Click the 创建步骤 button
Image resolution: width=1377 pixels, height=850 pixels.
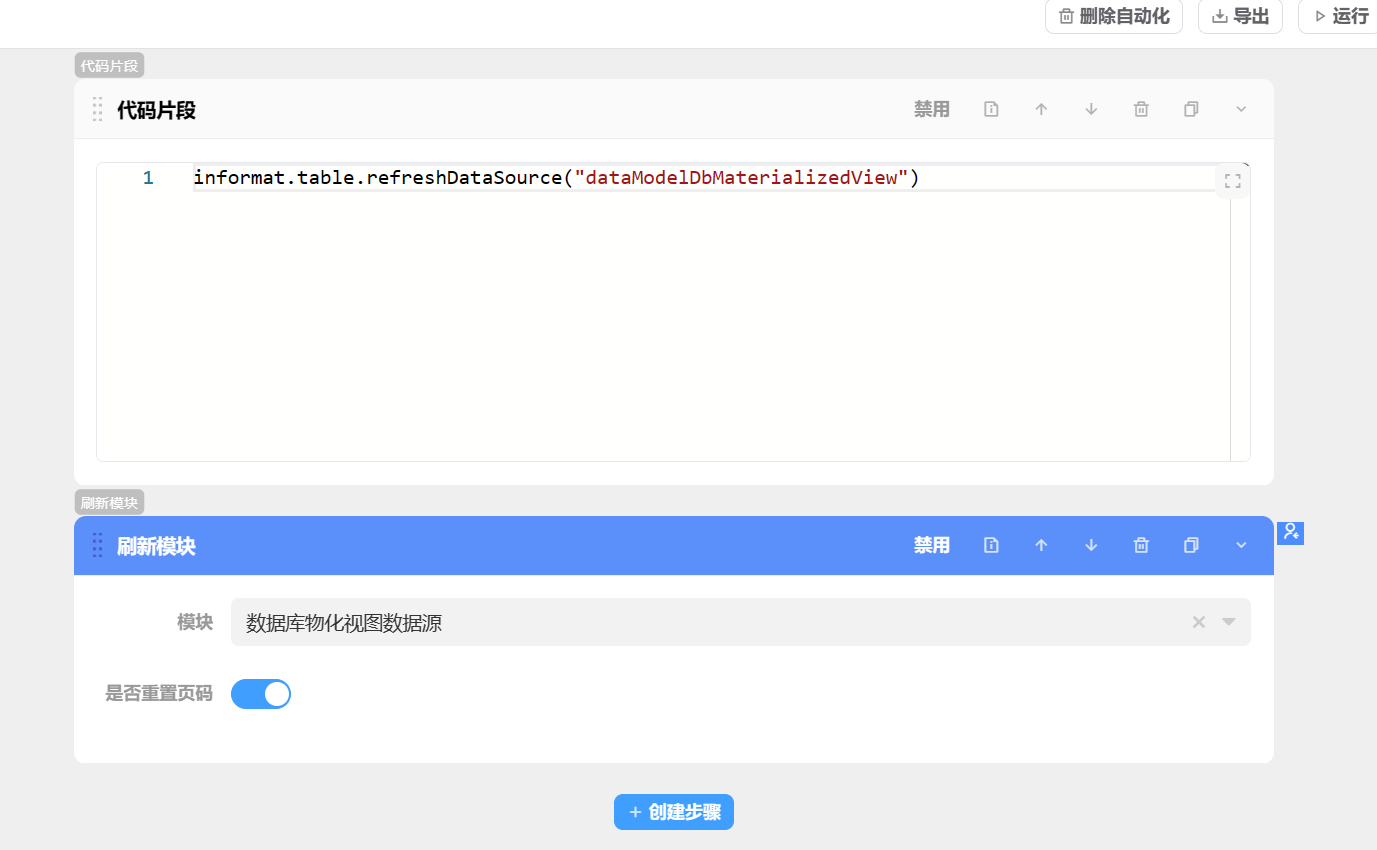(x=674, y=812)
